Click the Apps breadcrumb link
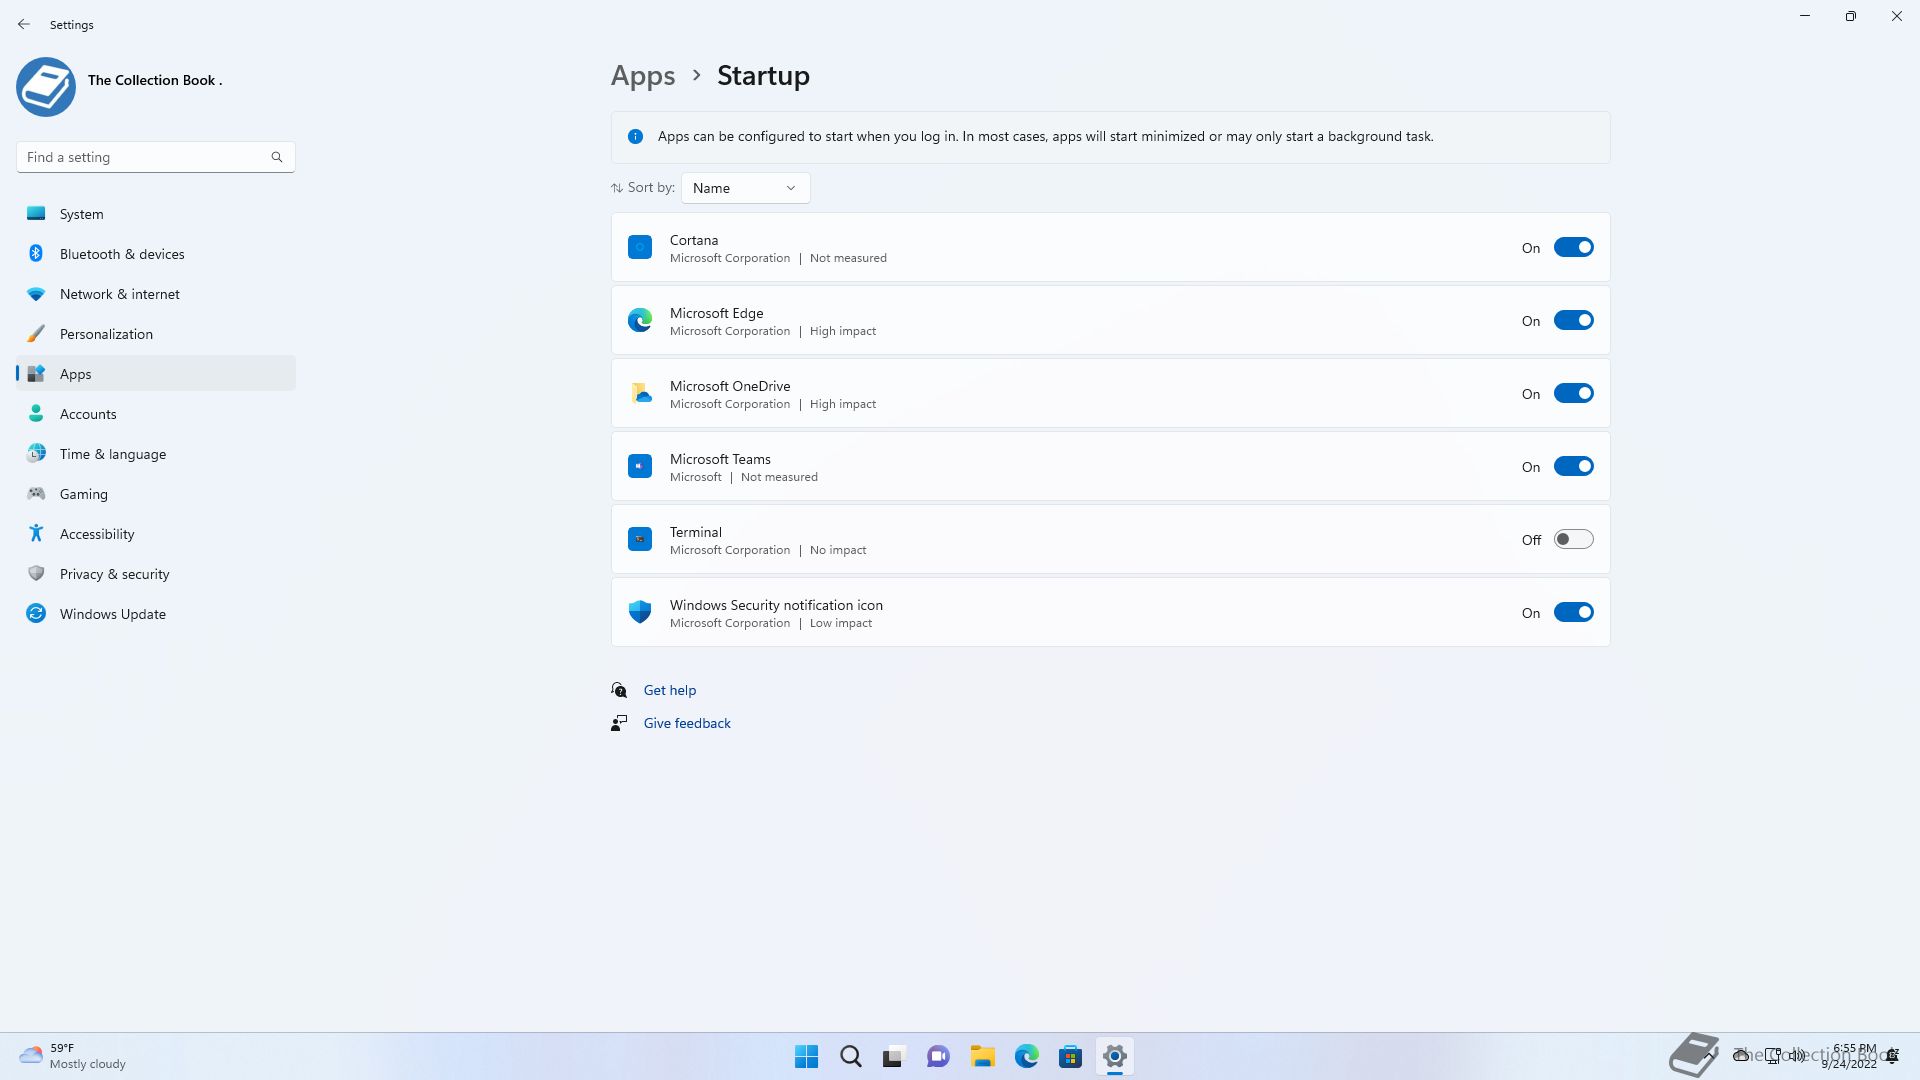Image resolution: width=1920 pixels, height=1080 pixels. 643,76
